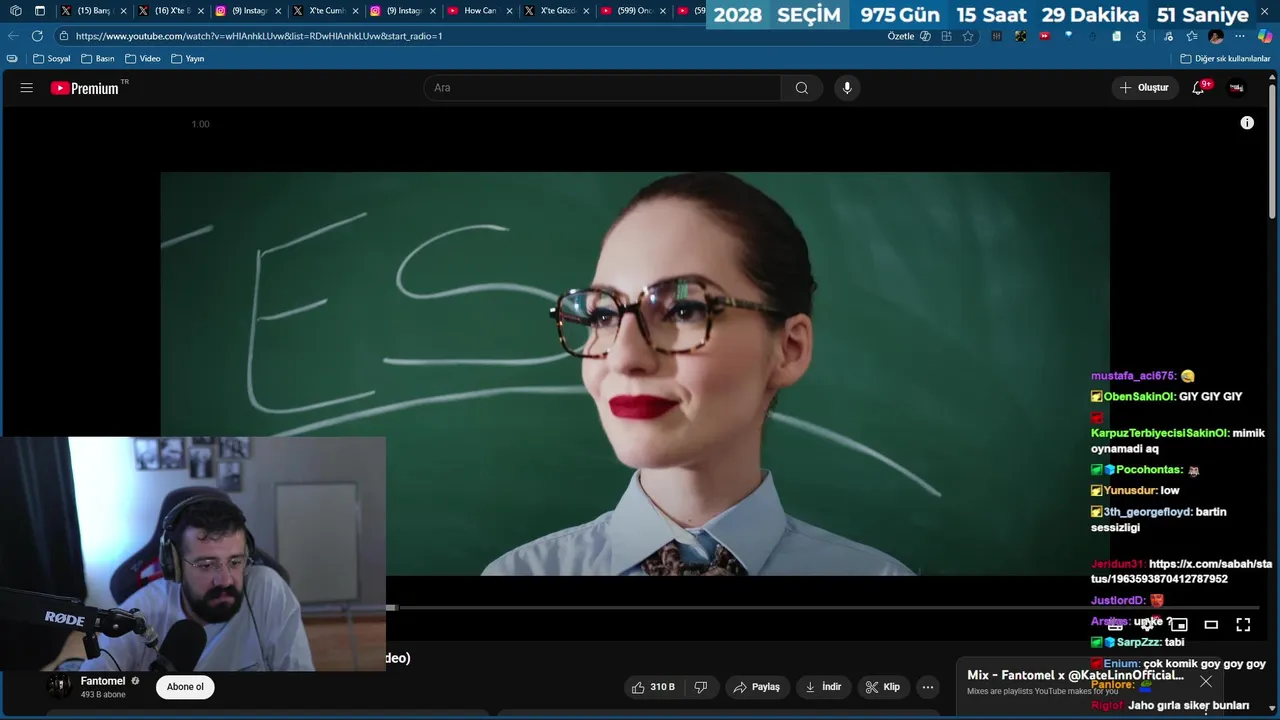Open the Fantomel channel name link
The height and width of the screenshot is (720, 1280).
coord(103,681)
